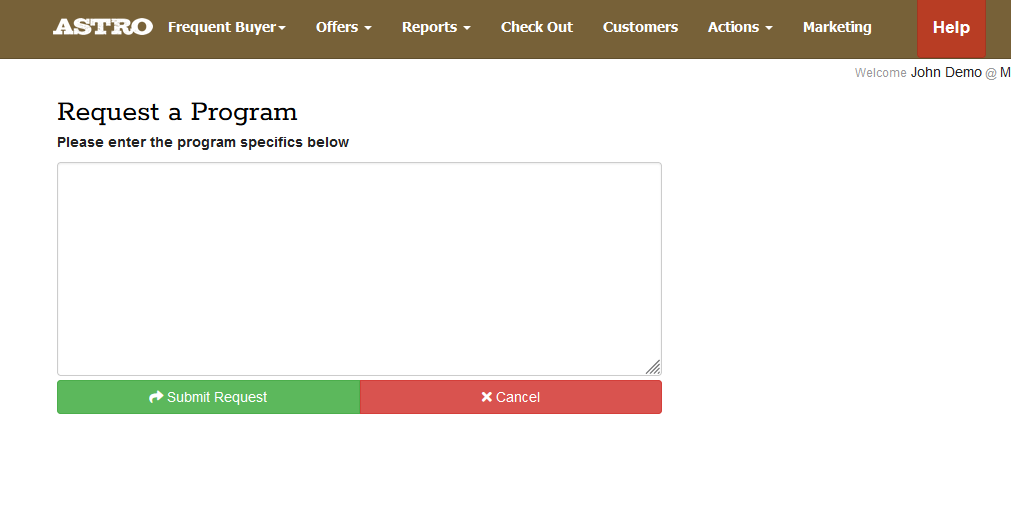Expand the Reports menu
The image size is (1011, 514).
pos(436,27)
